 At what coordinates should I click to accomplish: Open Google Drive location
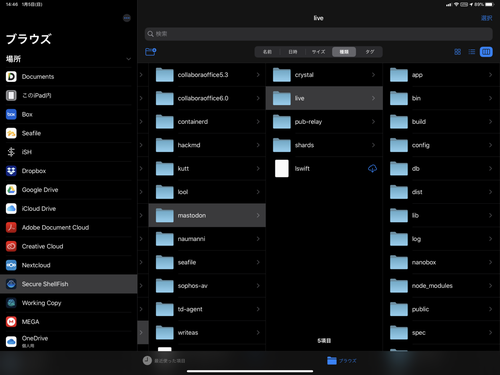(68, 190)
